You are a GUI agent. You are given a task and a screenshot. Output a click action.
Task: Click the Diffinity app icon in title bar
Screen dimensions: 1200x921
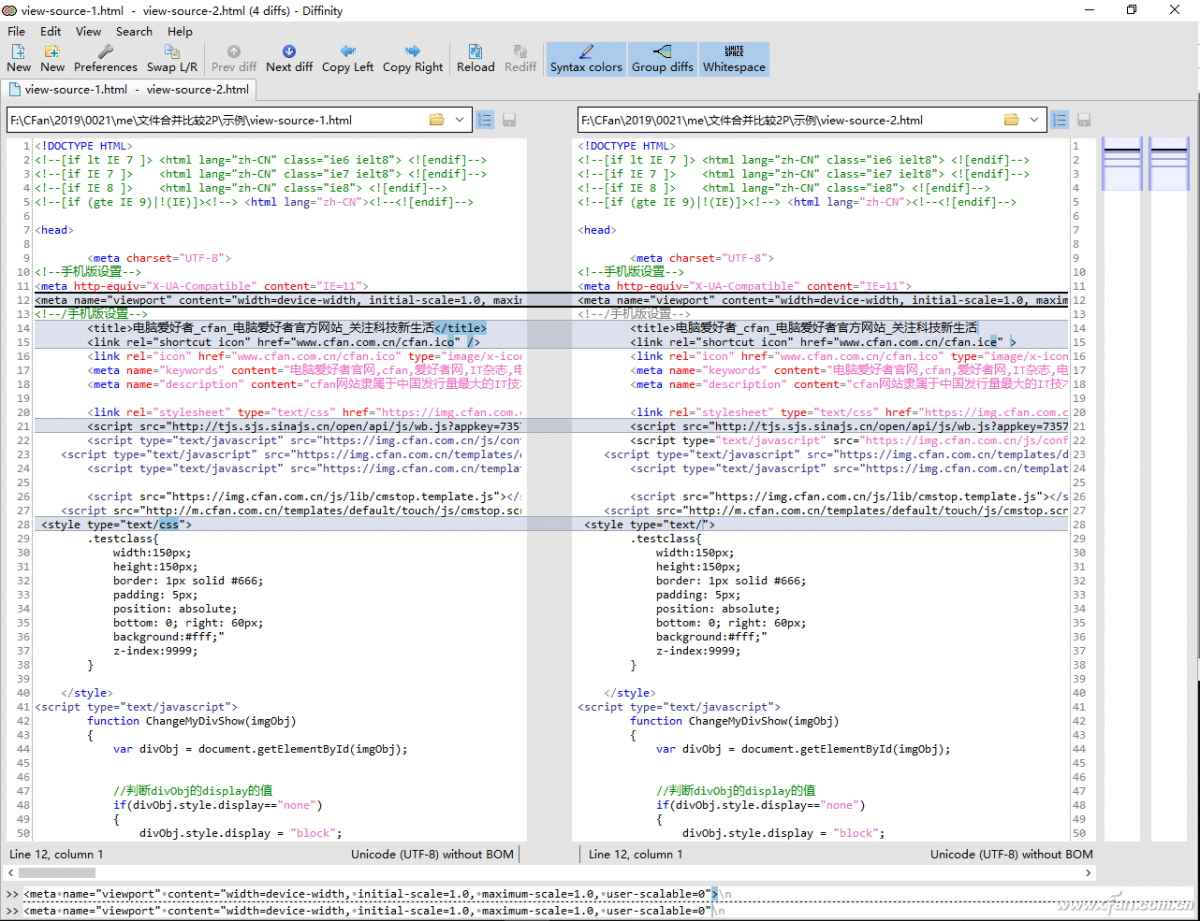pyautogui.click(x=11, y=9)
